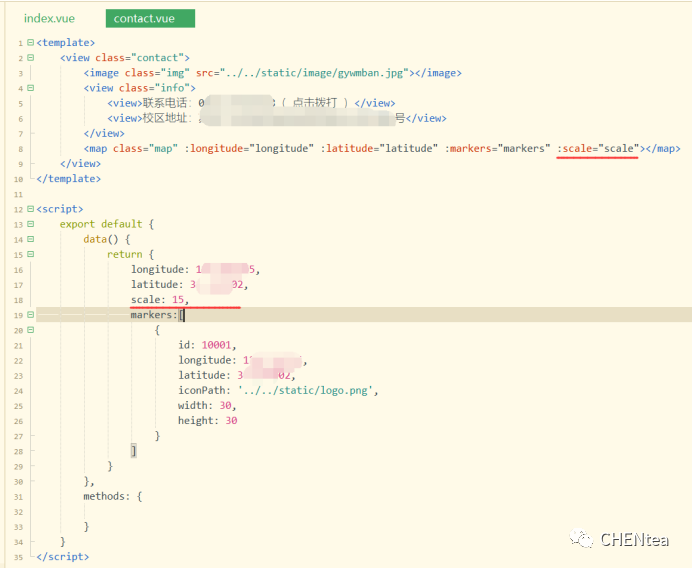
Task: Collapse return block fold on line 15
Action: (x=30, y=254)
